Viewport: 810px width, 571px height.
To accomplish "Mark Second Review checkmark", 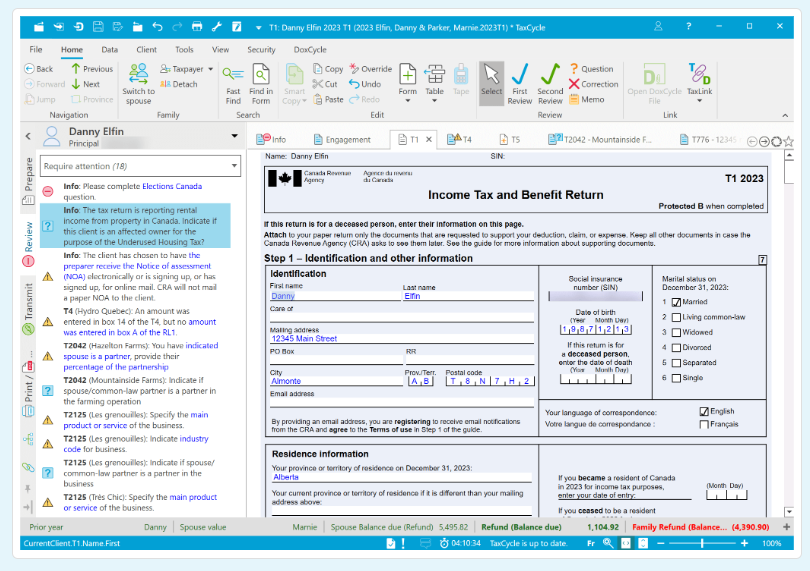I will coord(550,84).
